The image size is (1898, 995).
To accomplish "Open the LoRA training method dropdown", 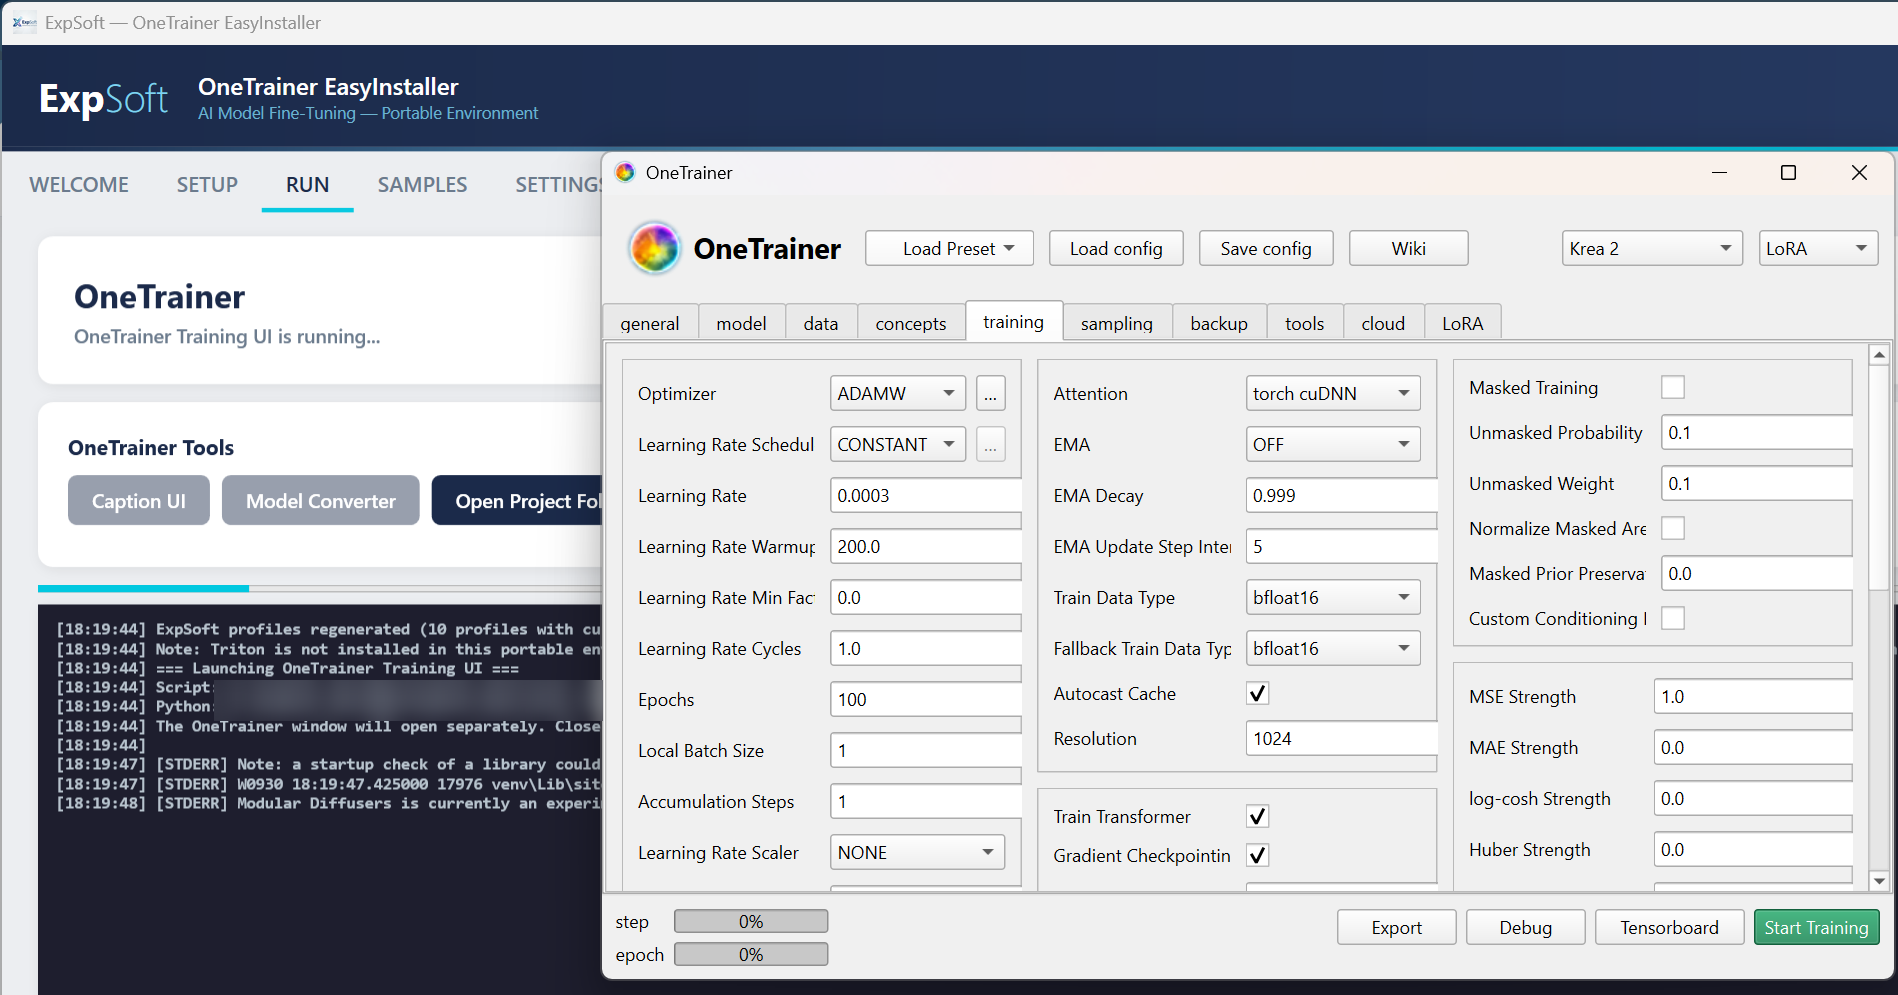I will pyautogui.click(x=1818, y=248).
